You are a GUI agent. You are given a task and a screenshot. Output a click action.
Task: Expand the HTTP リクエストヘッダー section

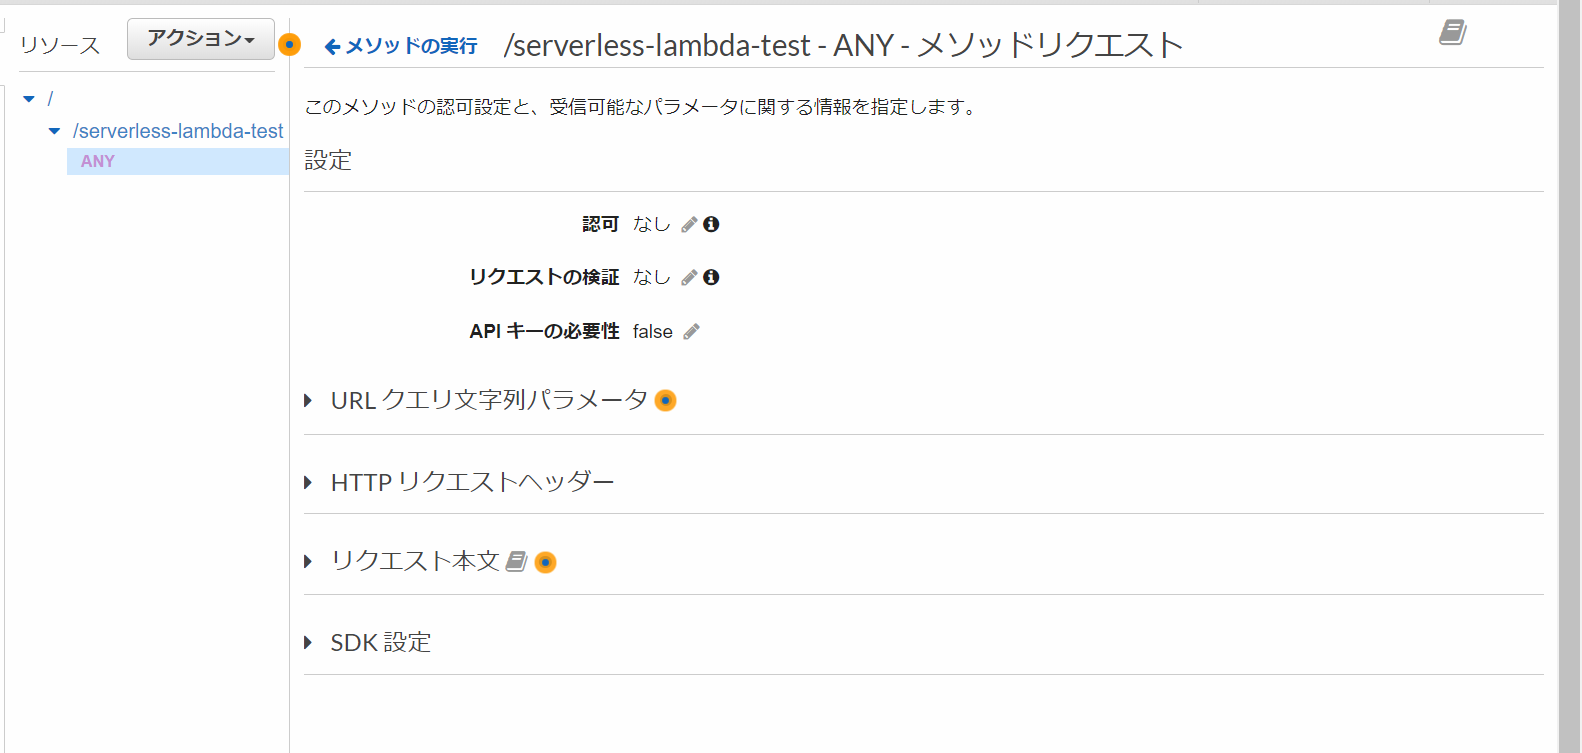point(307,481)
